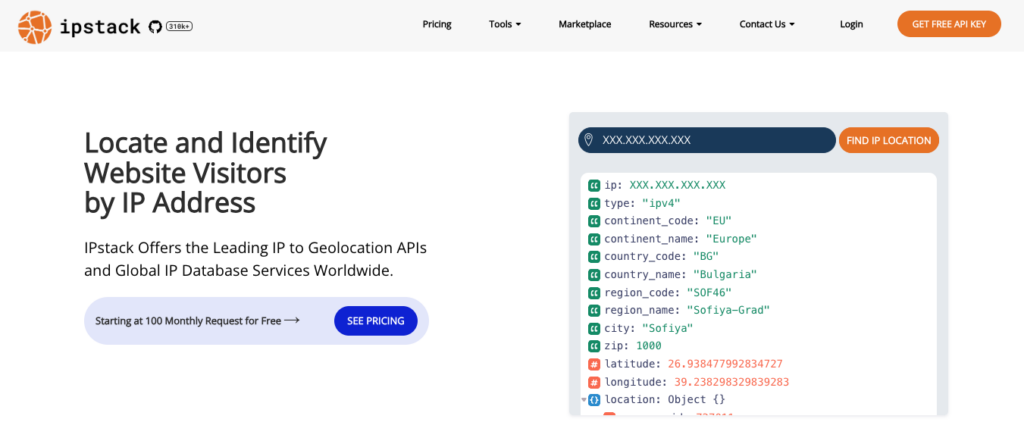Click the Login link
This screenshot has height=444, width=1024.
(851, 24)
